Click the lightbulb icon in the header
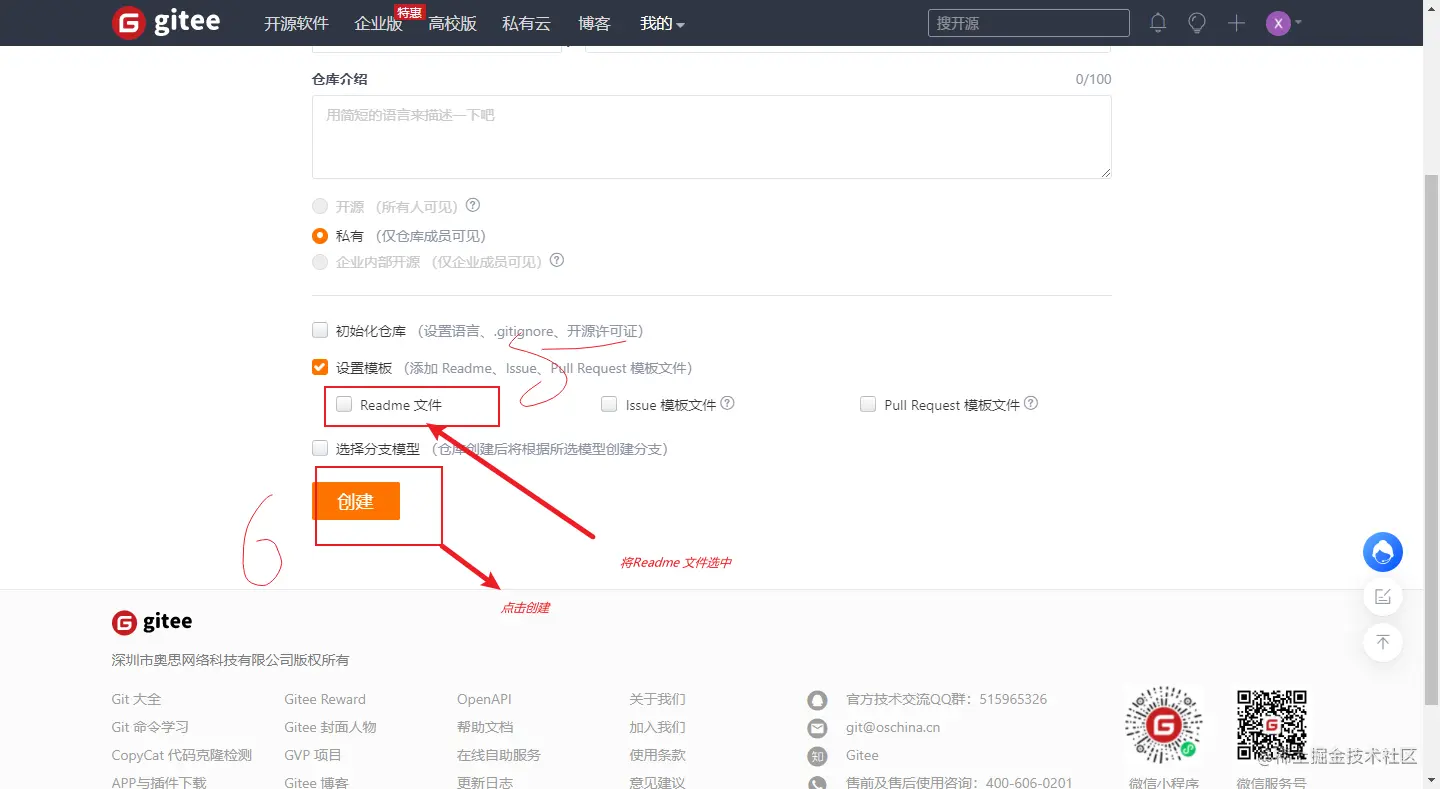The height and width of the screenshot is (789, 1440). pyautogui.click(x=1197, y=23)
